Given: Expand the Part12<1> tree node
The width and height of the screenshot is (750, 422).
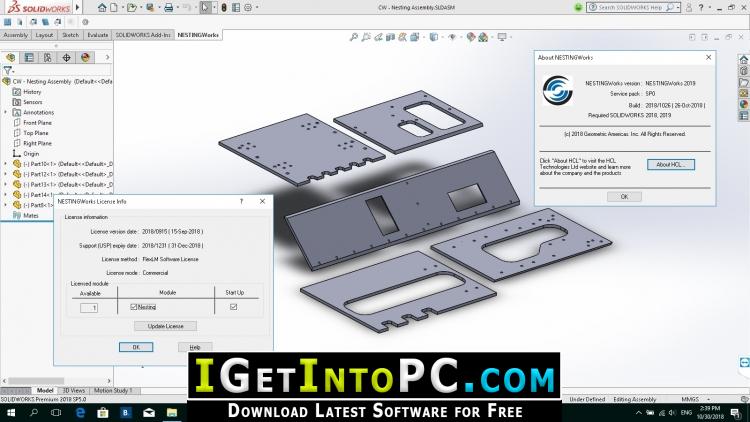Looking at the screenshot, I should point(6,174).
